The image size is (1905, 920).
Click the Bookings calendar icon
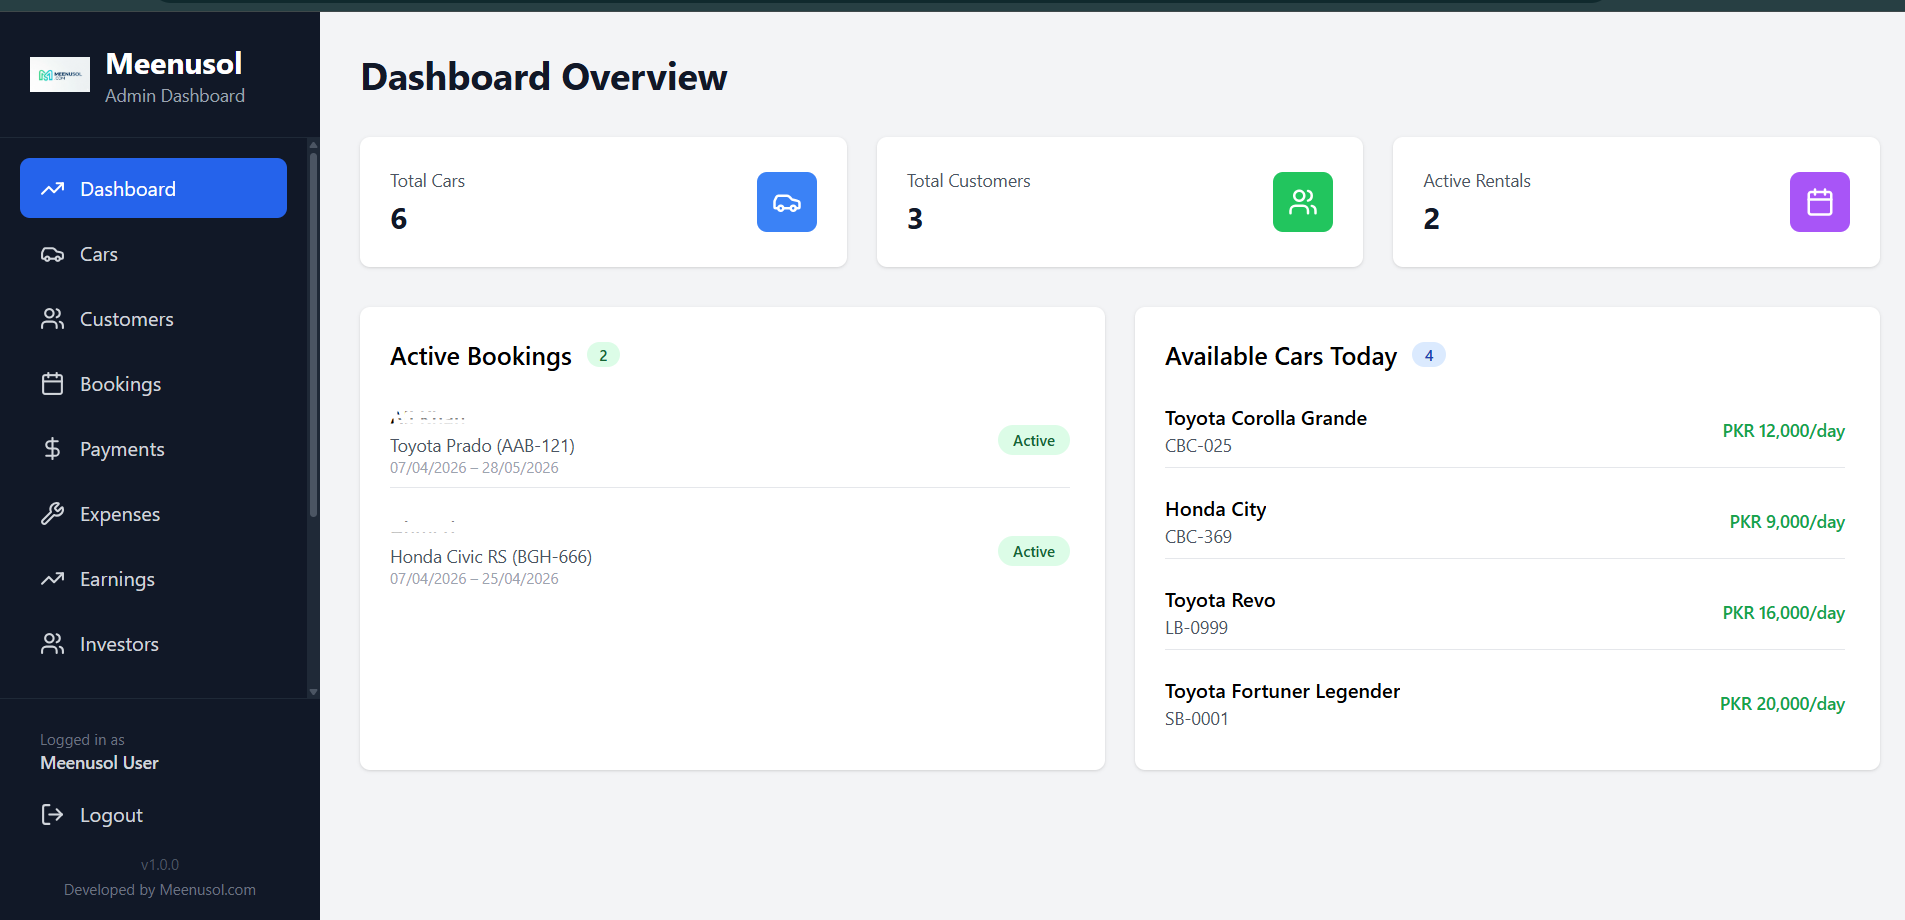[53, 383]
